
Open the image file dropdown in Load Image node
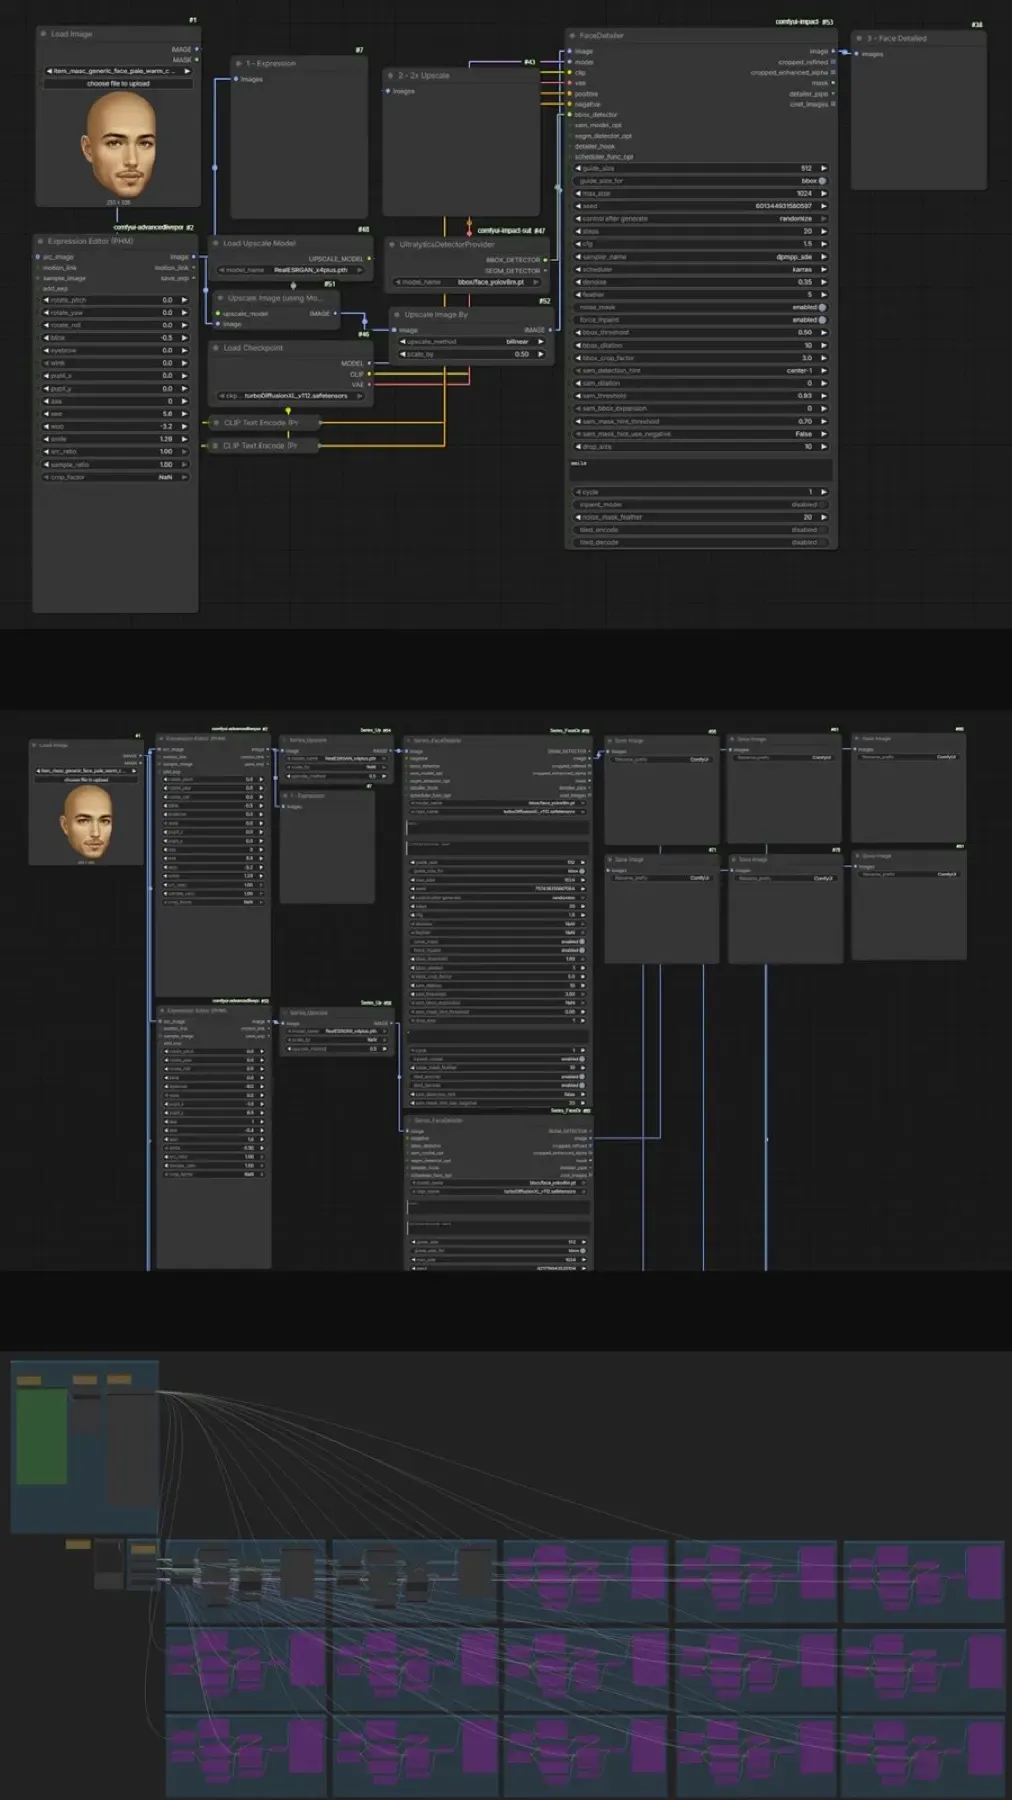[118, 71]
